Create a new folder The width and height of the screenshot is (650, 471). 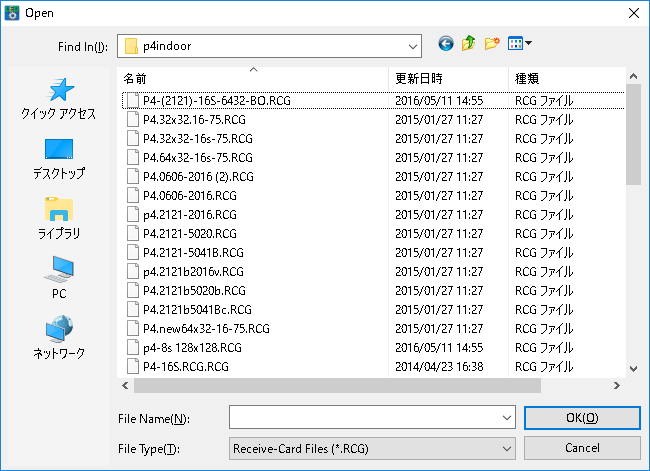click(x=492, y=44)
